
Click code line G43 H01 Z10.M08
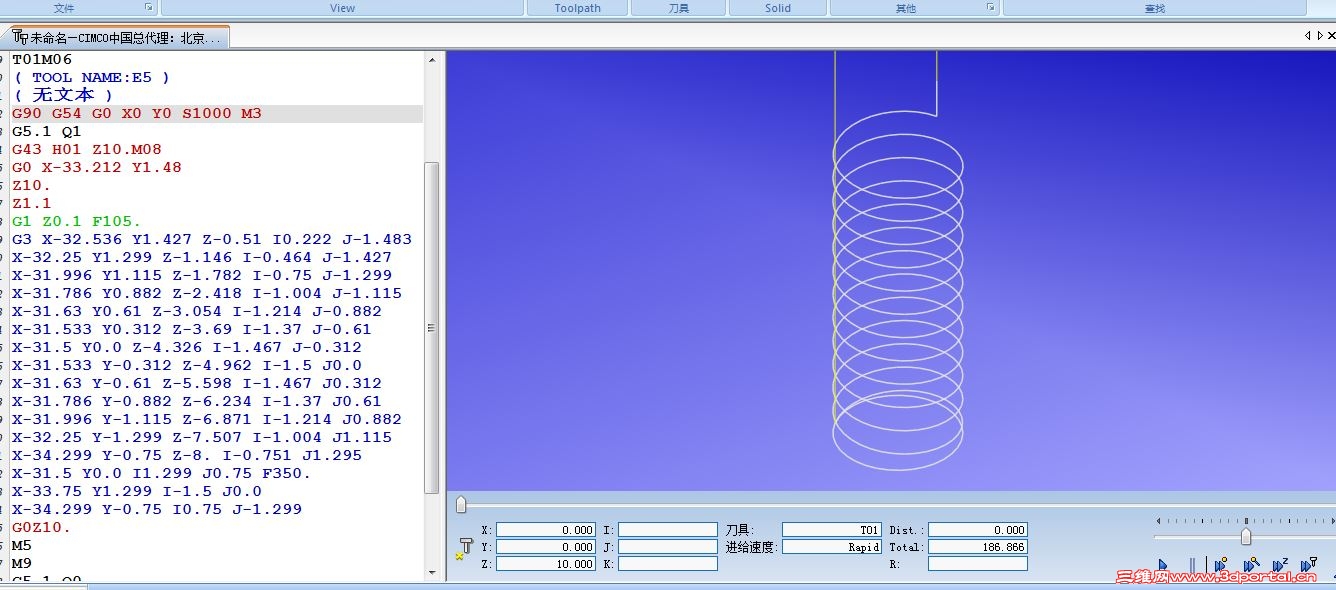point(87,150)
